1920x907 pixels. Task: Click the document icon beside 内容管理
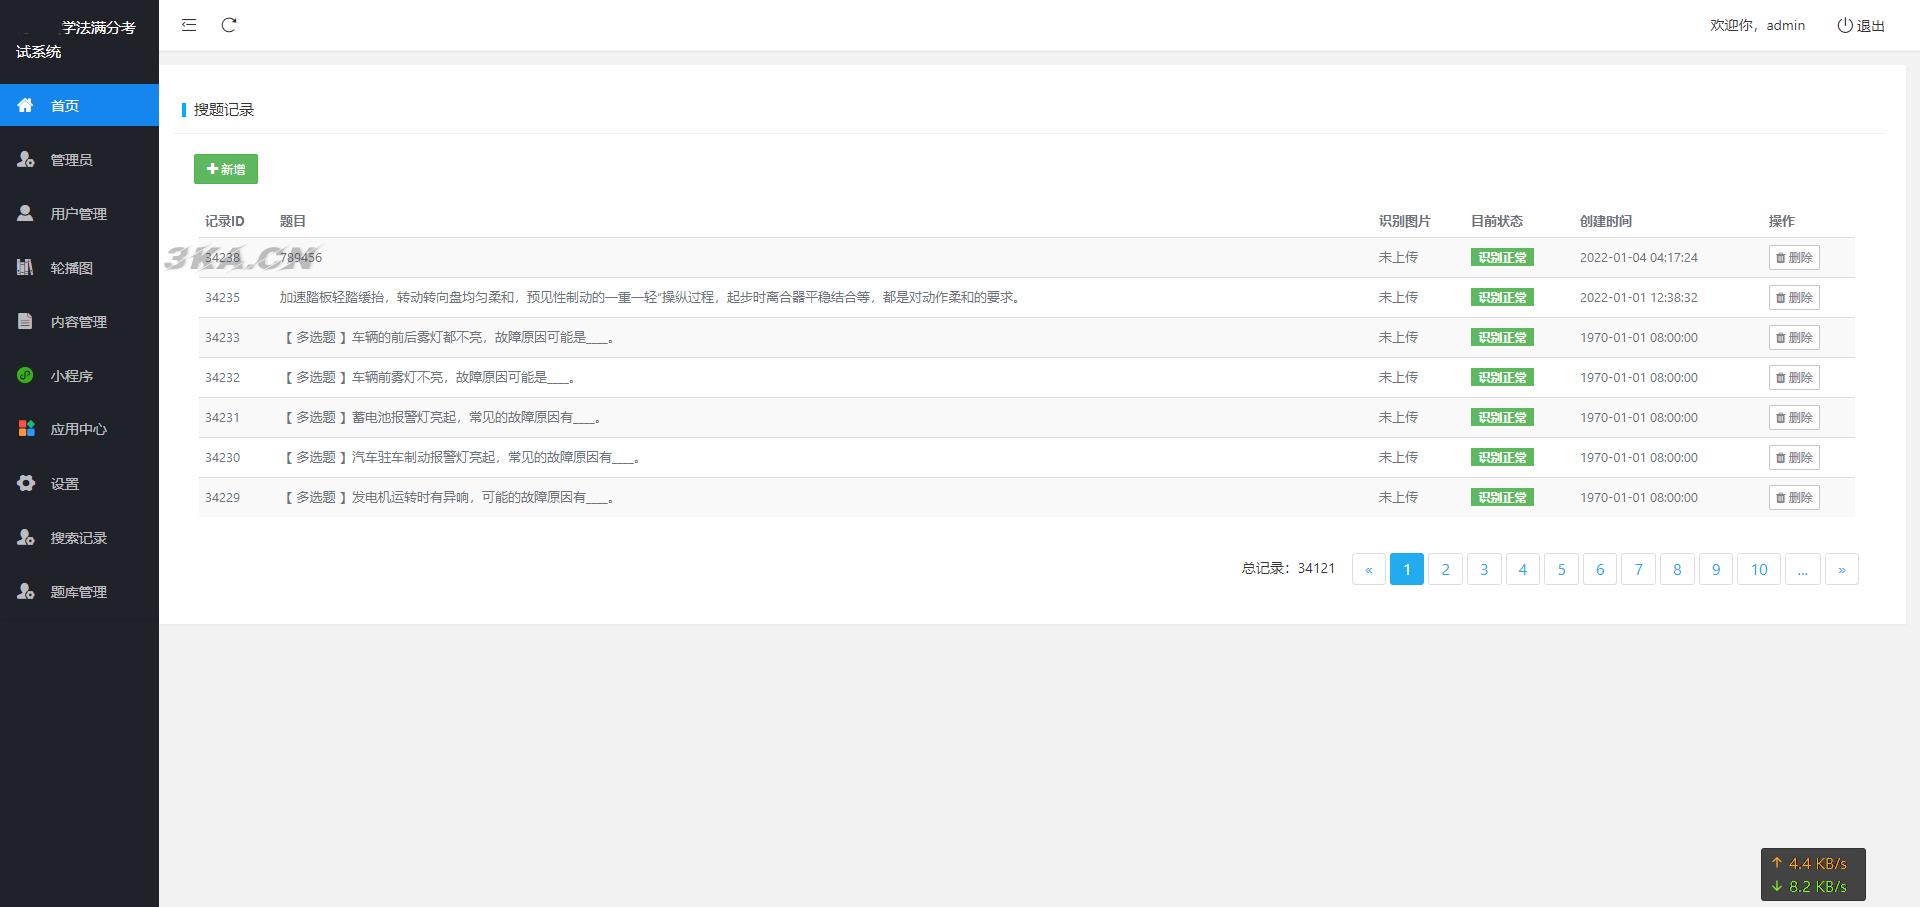click(26, 321)
